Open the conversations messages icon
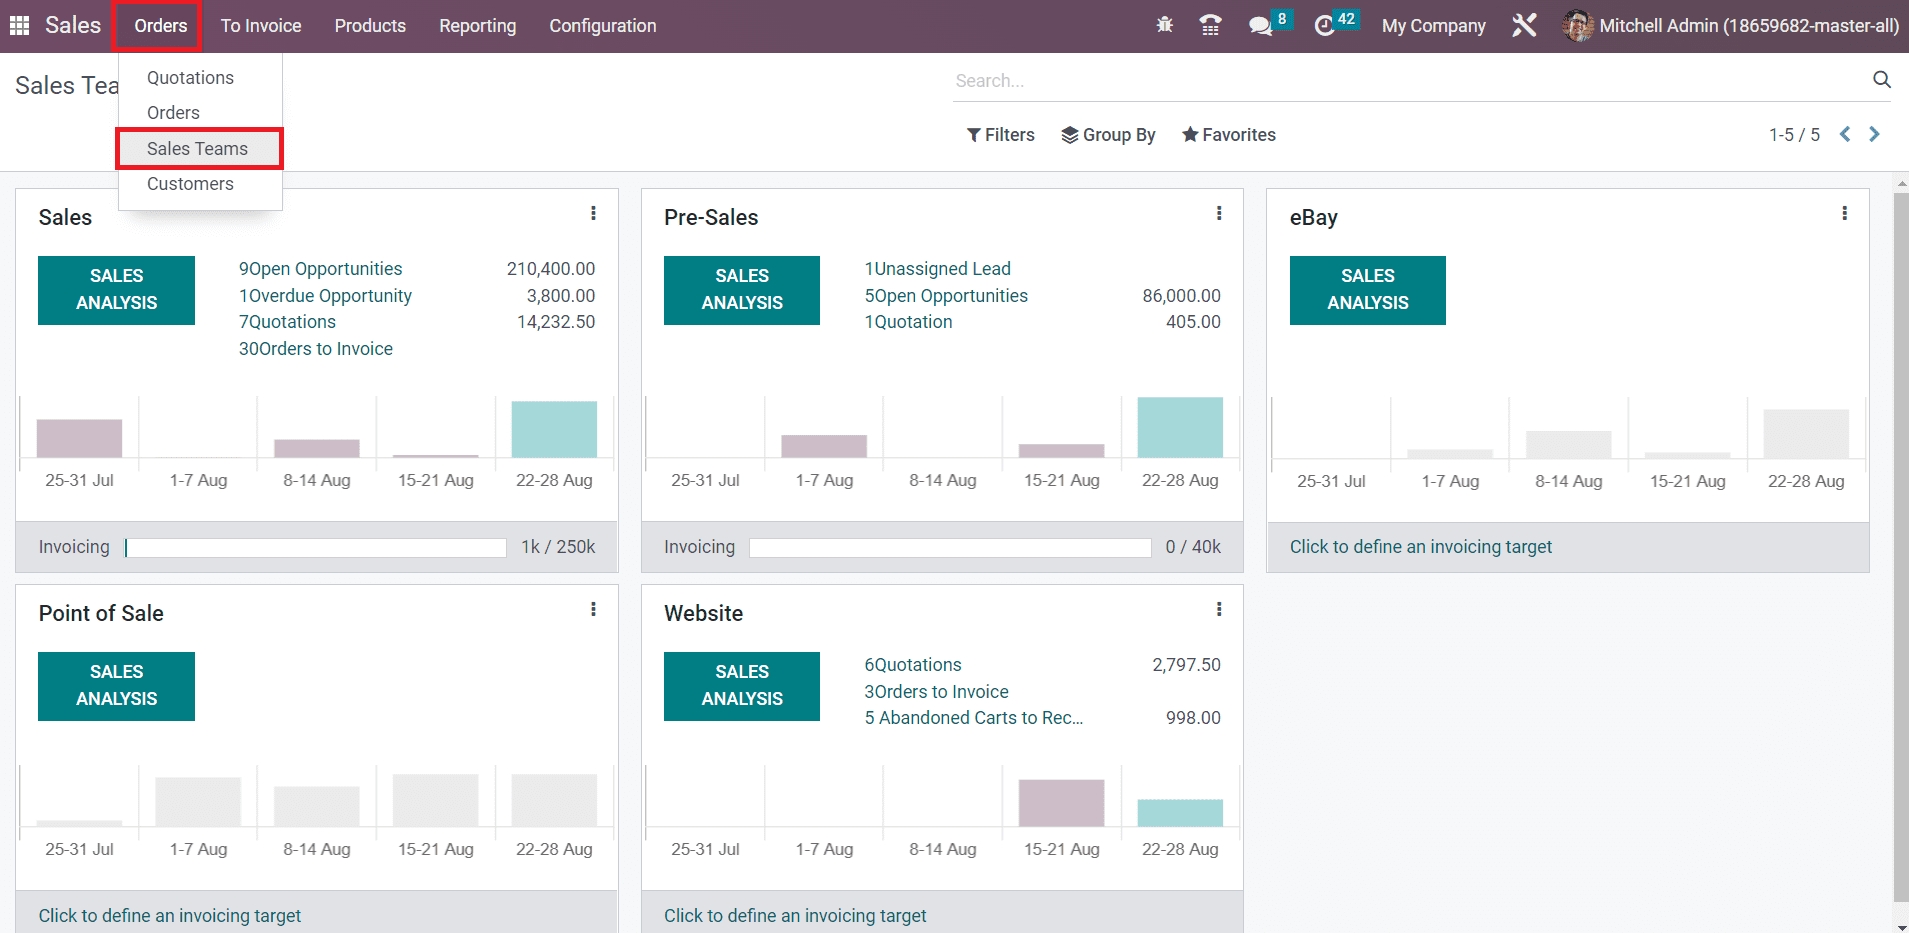This screenshot has width=1909, height=933. (x=1261, y=26)
